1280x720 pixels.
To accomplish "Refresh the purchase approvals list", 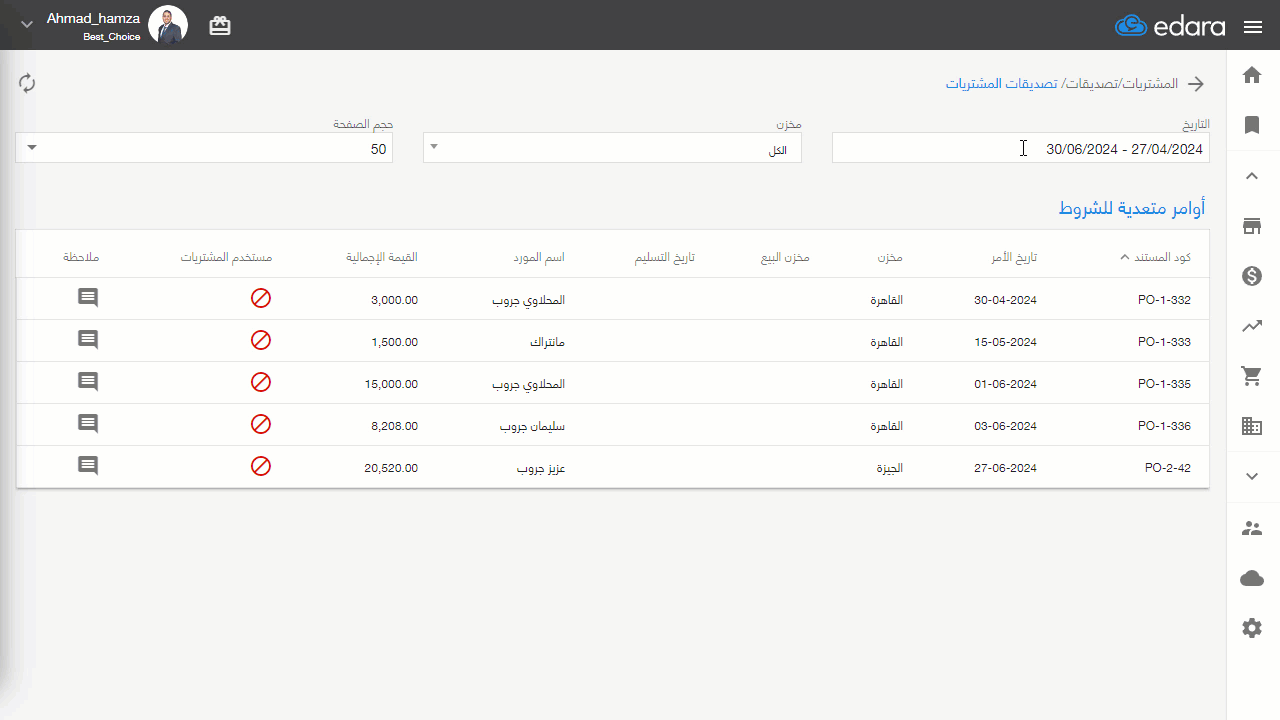I will click(27, 83).
